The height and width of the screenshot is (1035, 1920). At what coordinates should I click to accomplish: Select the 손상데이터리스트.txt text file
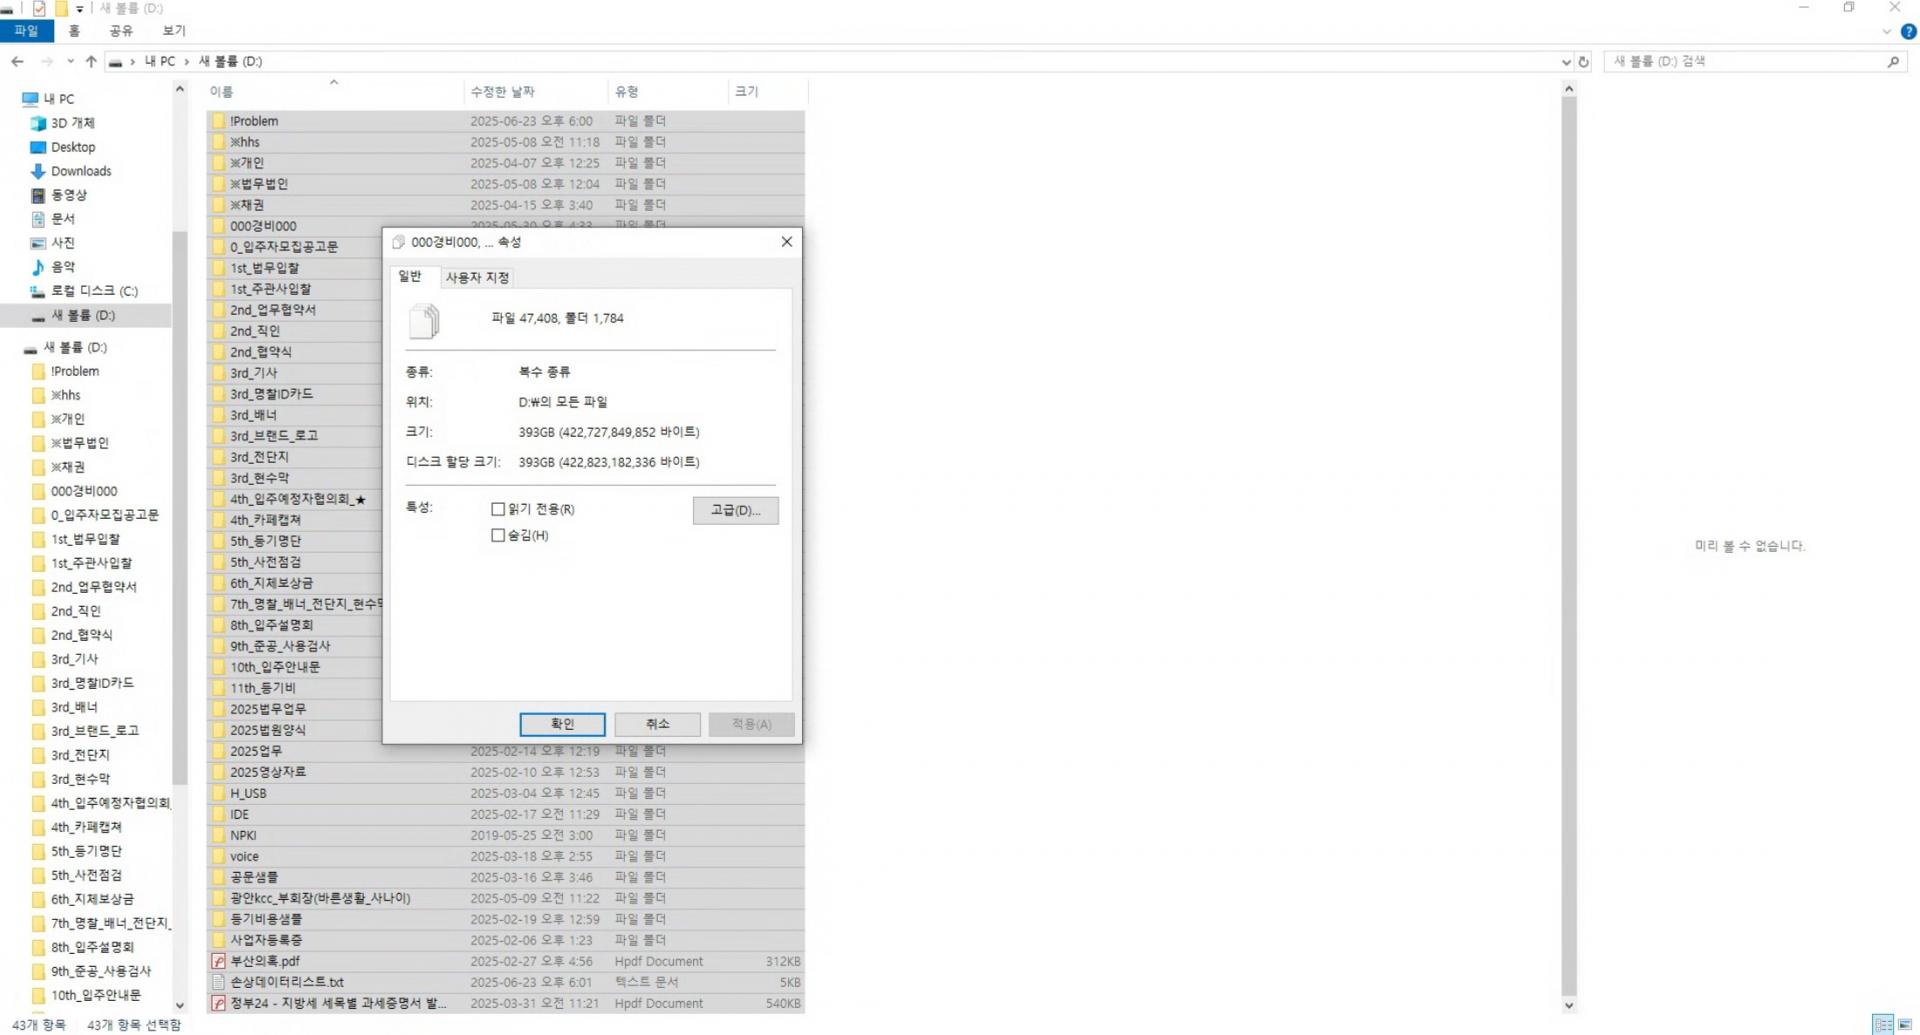(506, 982)
